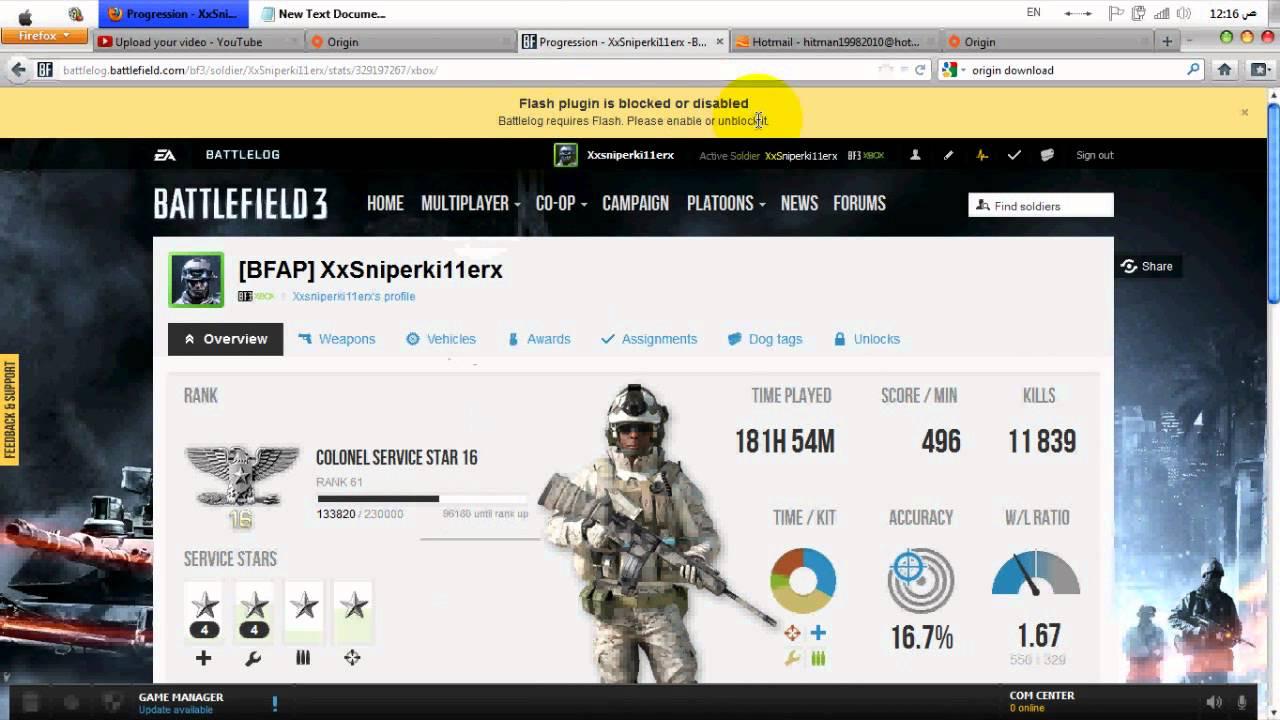Click the Accuracy target icon
This screenshot has height=720, width=1280.
pyautogui.click(x=921, y=580)
